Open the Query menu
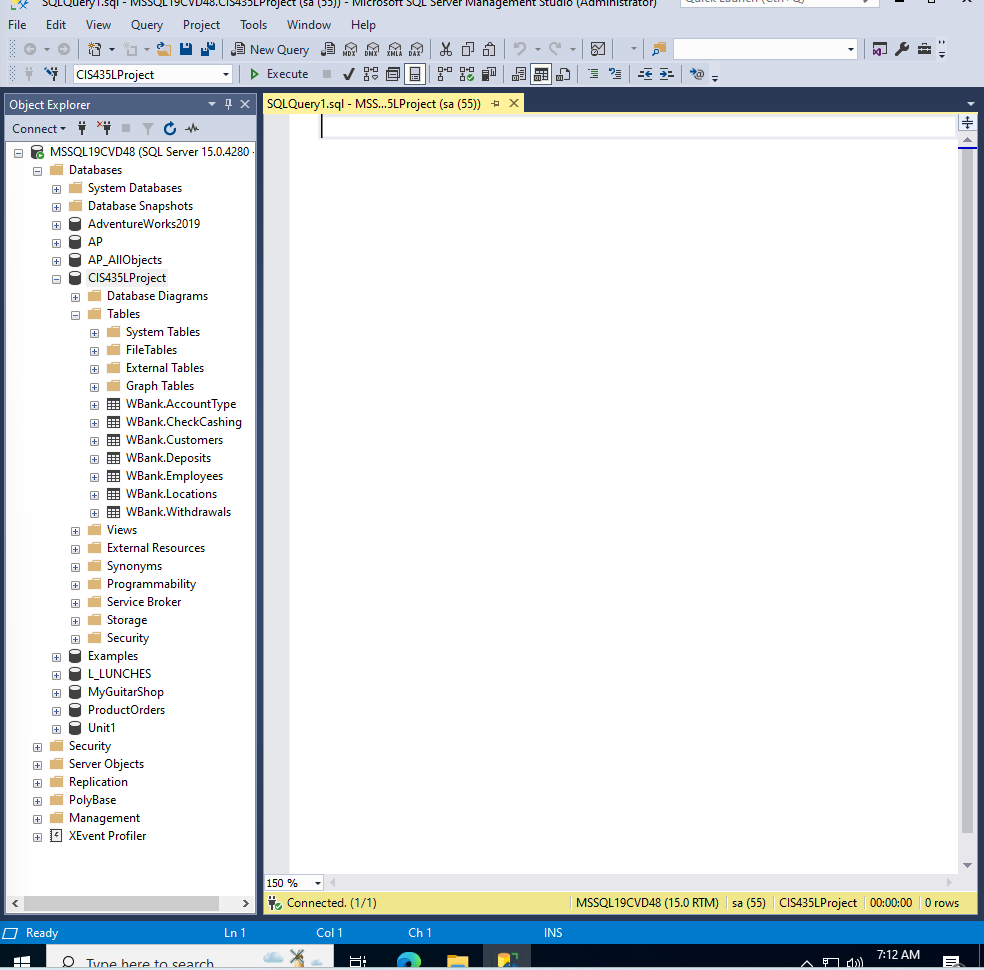 coord(146,25)
